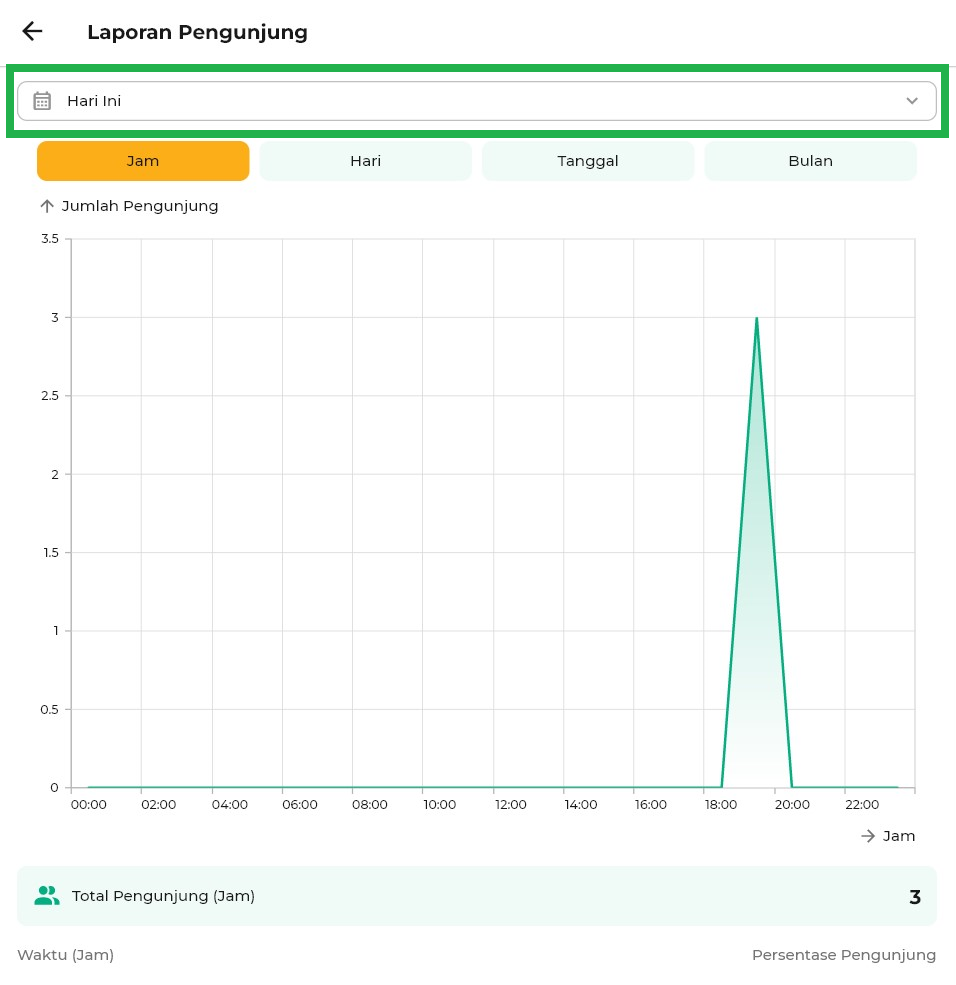The image size is (956, 985).
Task: Click the Persentase Pengunjung column header
Action: click(x=843, y=955)
